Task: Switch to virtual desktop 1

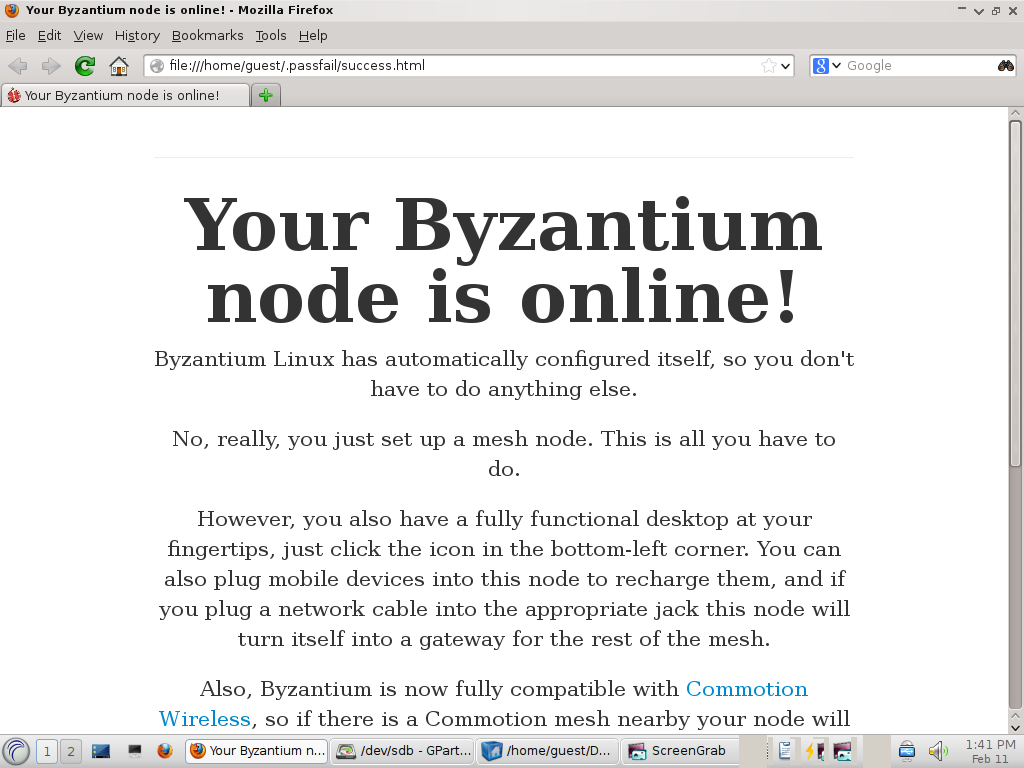Action: point(46,751)
